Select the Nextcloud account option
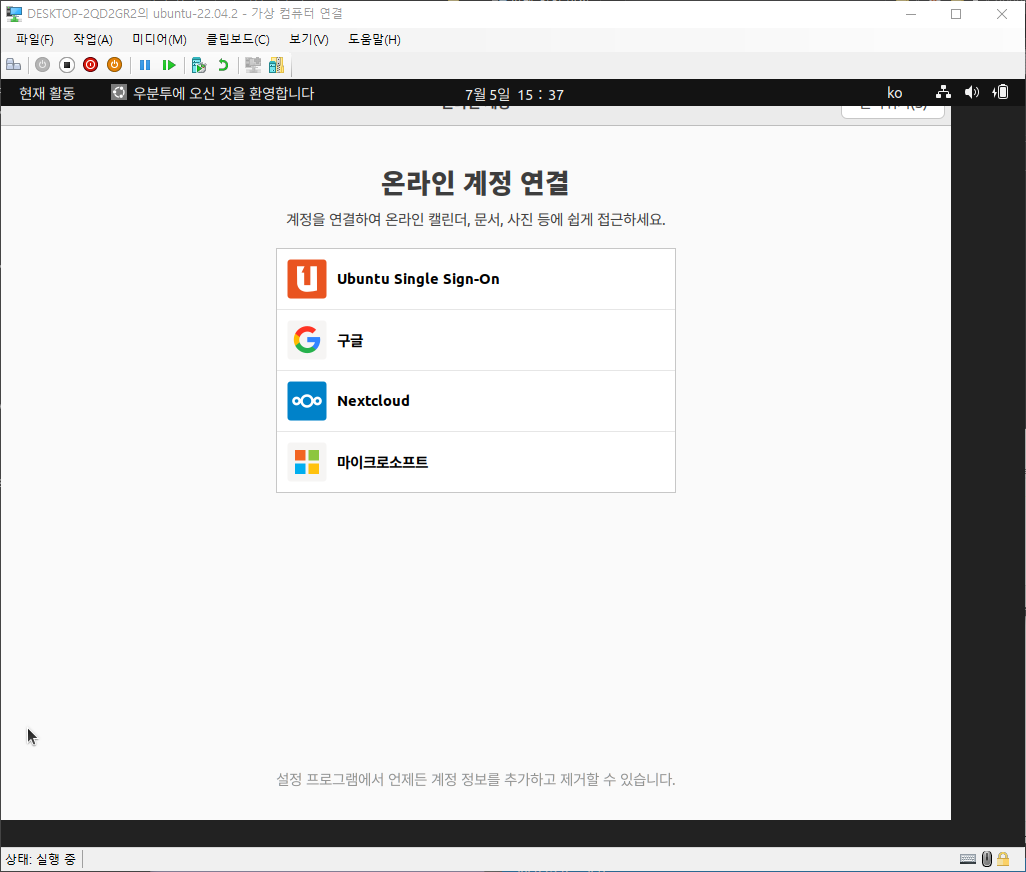Screen dimensions: 1026x872 pyautogui.click(x=476, y=401)
